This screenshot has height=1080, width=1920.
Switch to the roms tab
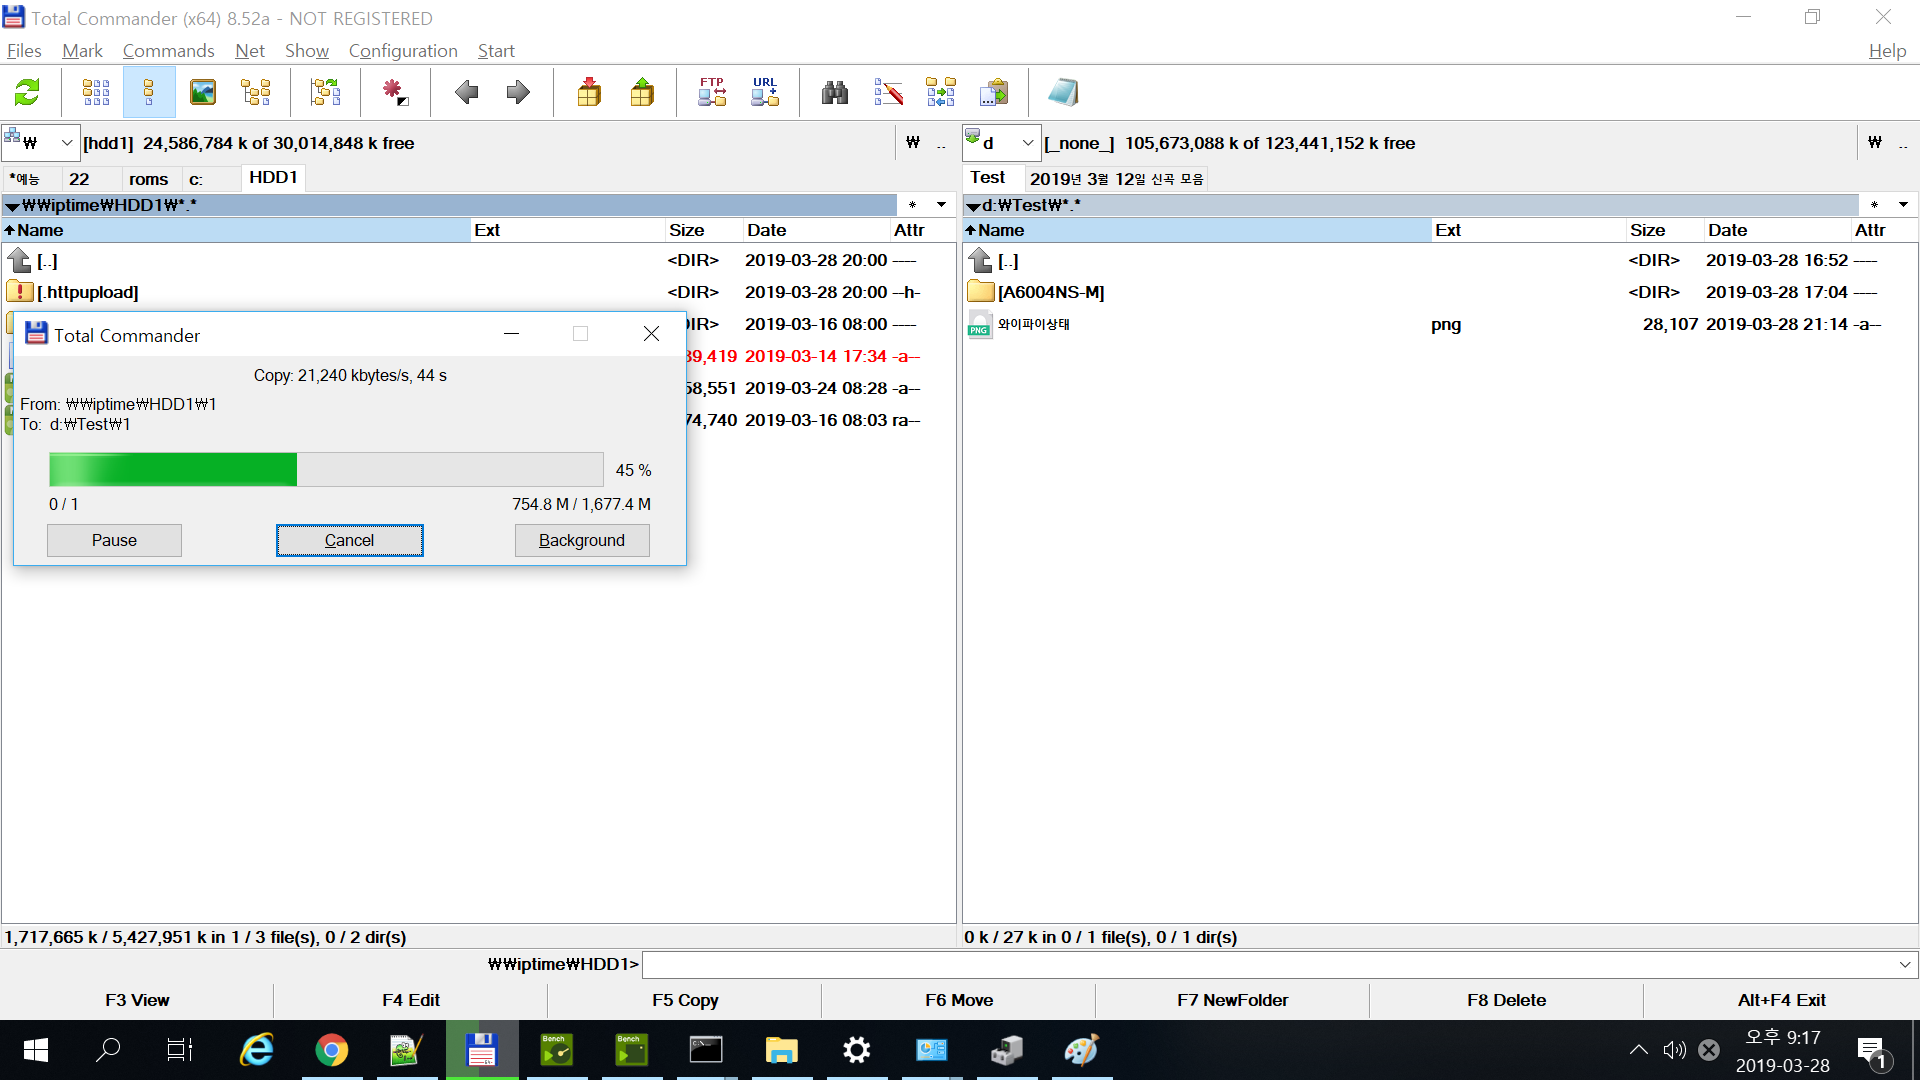coord(148,179)
